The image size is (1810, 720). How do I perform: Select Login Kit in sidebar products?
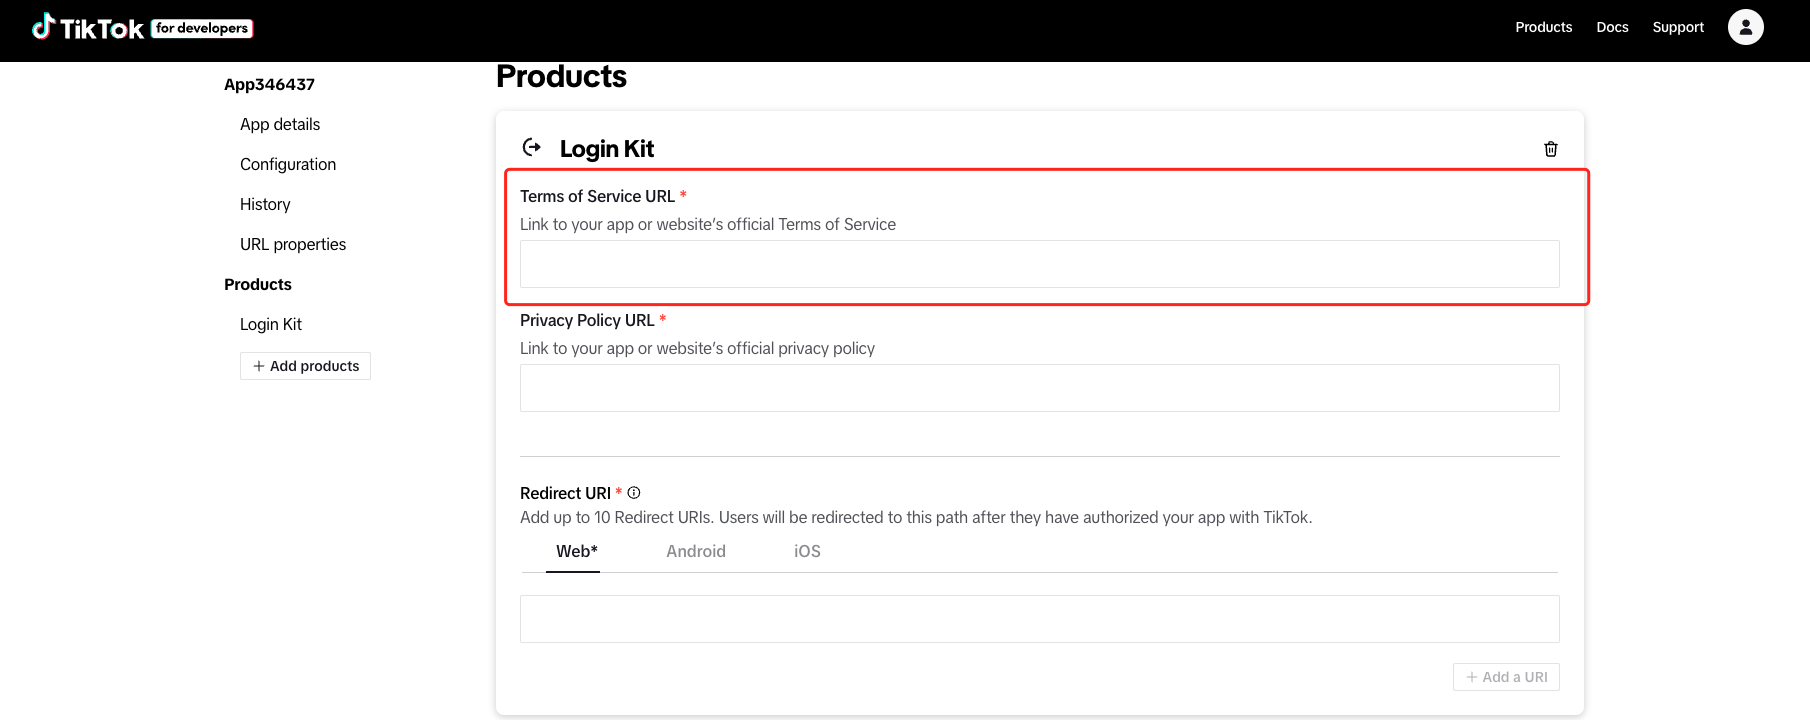point(271,324)
